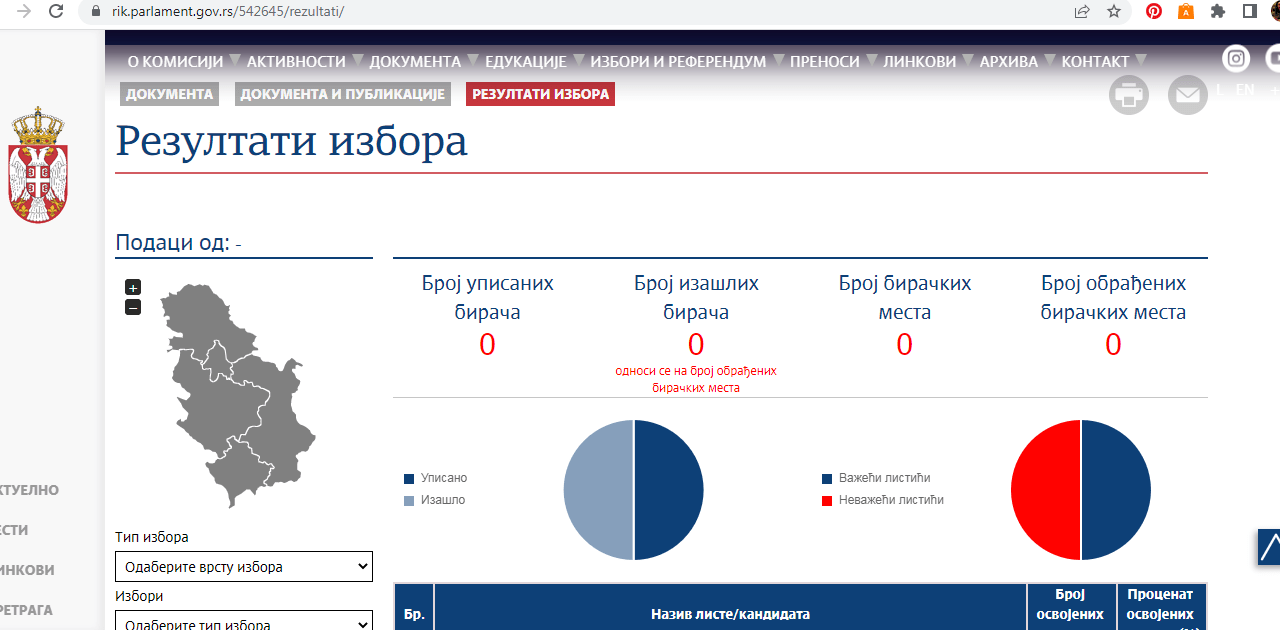The image size is (1280, 630).
Task: Toggle the Изашло legend item
Action: pyautogui.click(x=434, y=500)
